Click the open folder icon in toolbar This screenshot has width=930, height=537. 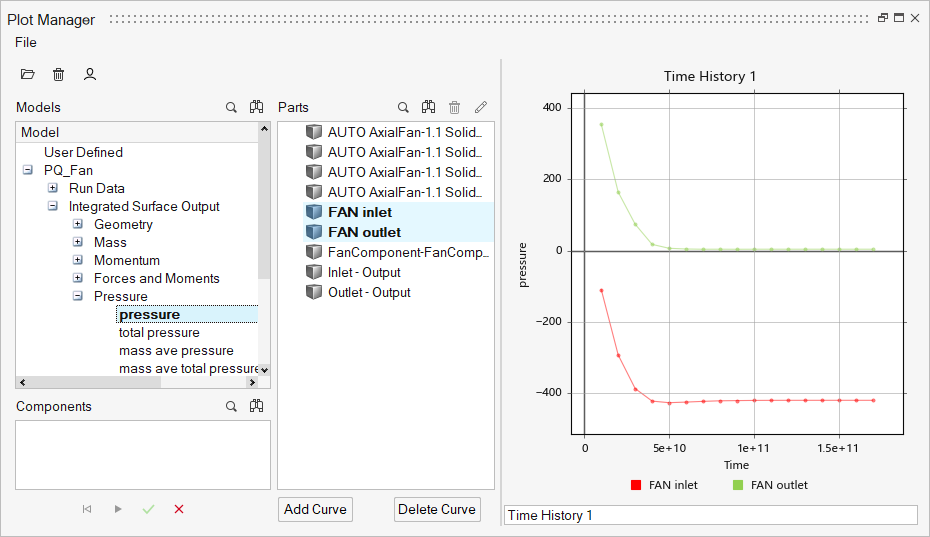pyautogui.click(x=27, y=74)
